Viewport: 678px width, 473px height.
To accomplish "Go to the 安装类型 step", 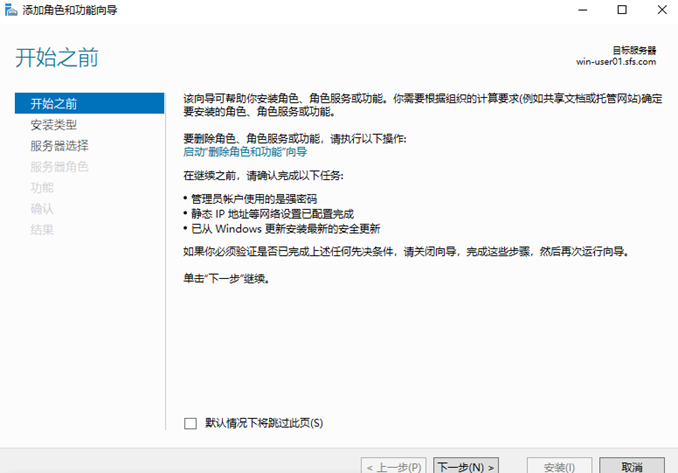I will pos(54,125).
